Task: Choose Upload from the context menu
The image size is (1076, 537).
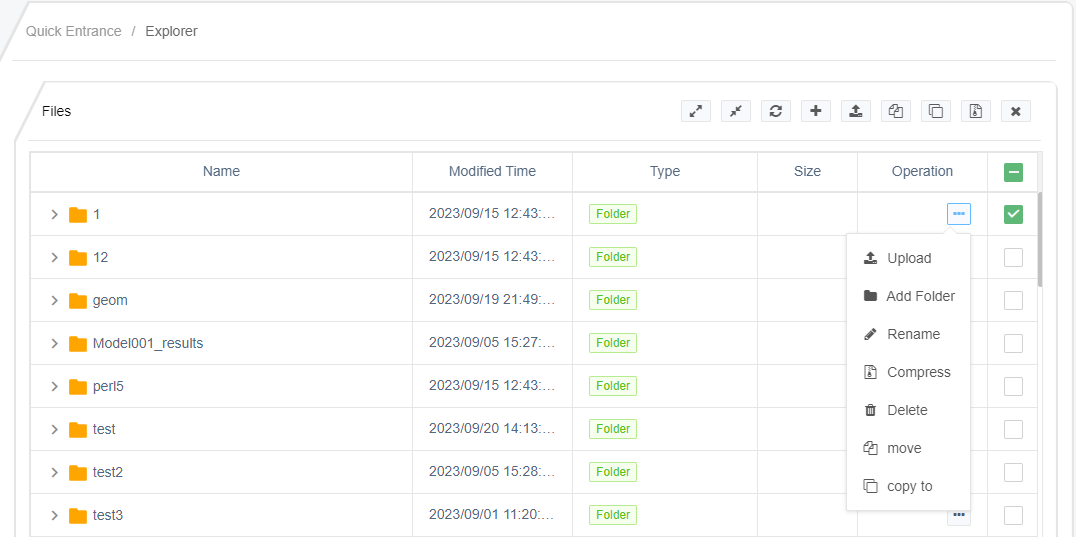Action: click(x=909, y=259)
